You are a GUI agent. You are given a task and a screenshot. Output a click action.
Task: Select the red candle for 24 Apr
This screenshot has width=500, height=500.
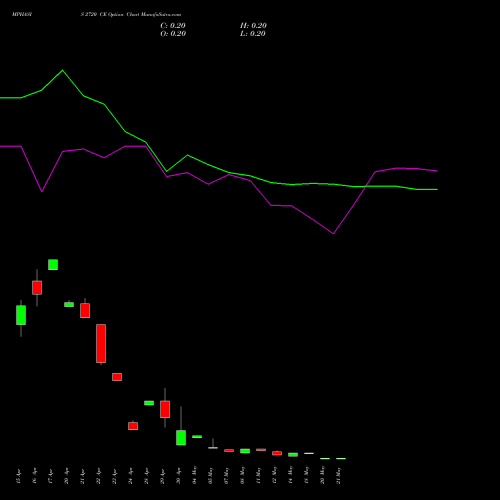click(x=133, y=426)
